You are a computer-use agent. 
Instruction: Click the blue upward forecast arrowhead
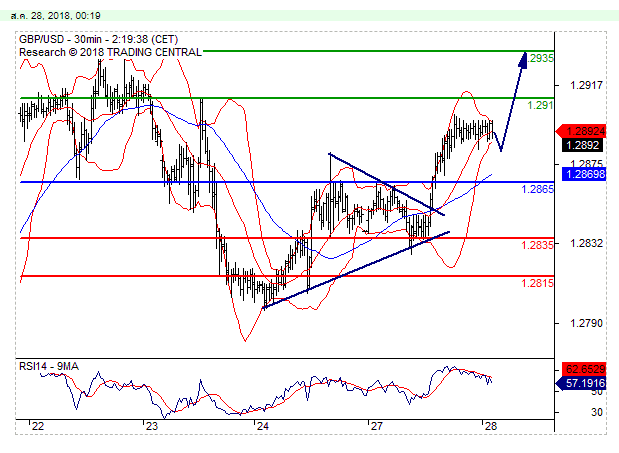coord(522,58)
